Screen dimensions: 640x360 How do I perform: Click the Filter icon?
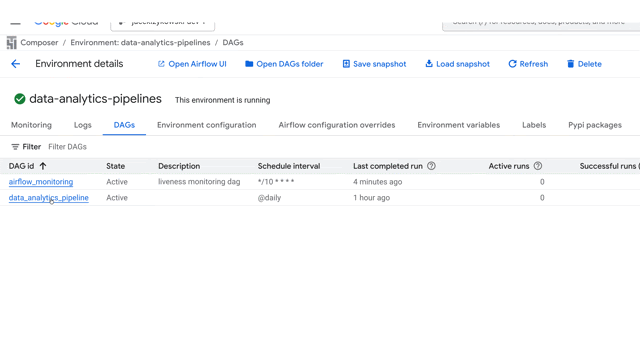pyautogui.click(x=15, y=147)
